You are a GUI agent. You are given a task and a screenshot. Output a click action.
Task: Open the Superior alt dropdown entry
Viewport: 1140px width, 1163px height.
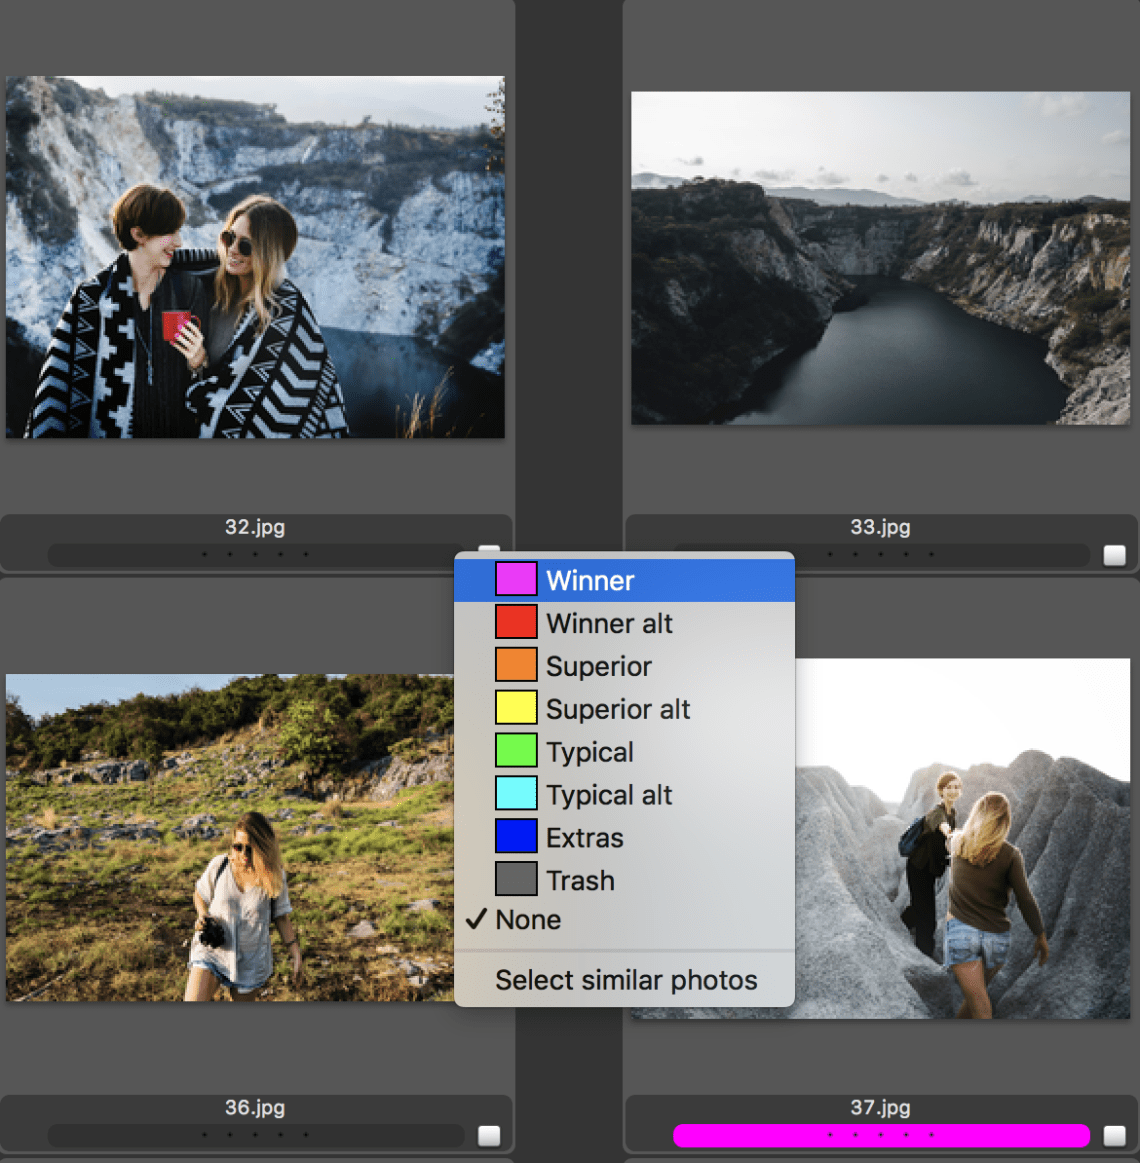617,708
